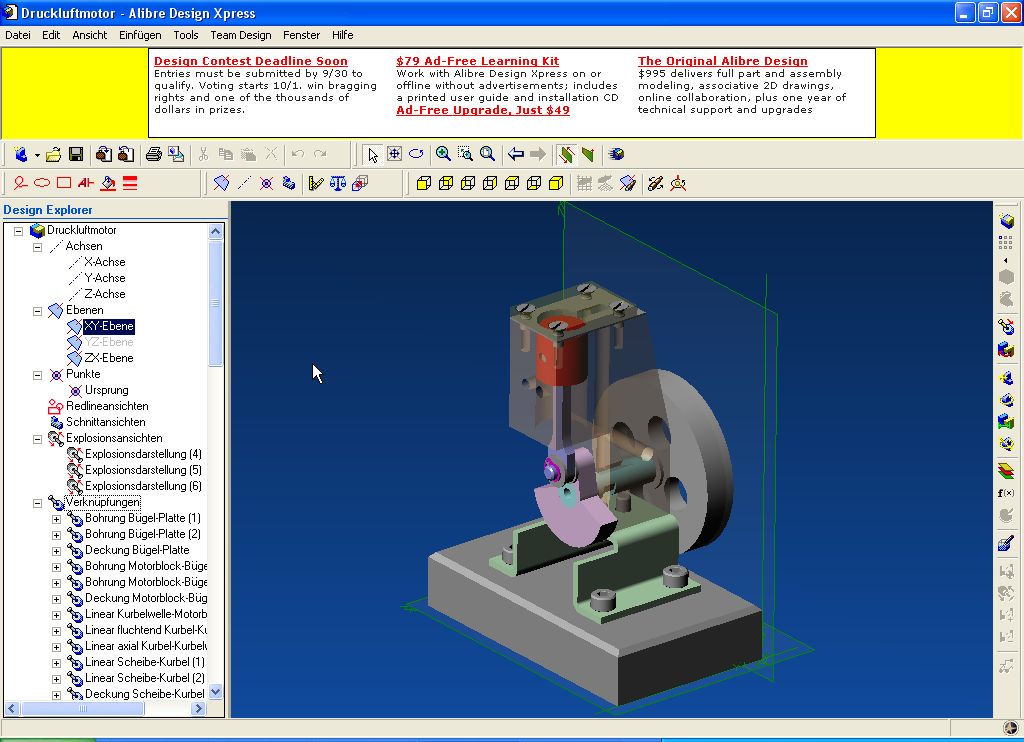
Task: Open the Edit menu
Action: click(x=51, y=35)
